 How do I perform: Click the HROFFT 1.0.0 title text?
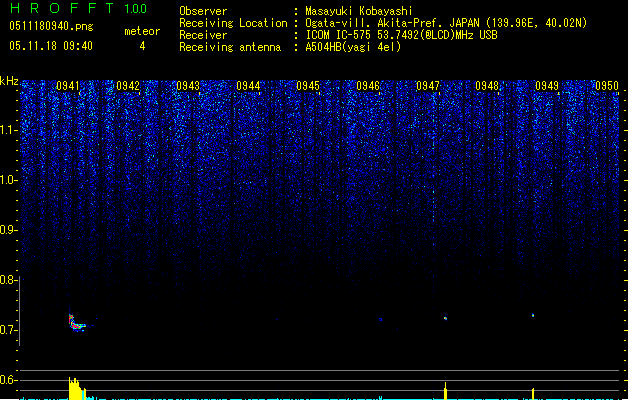coord(79,8)
